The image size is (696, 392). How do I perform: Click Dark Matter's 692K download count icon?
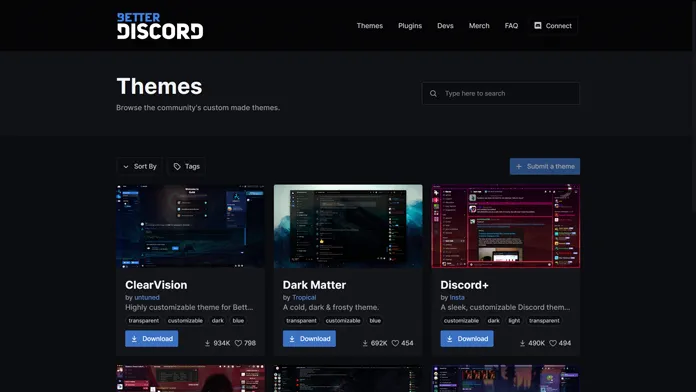(x=365, y=343)
